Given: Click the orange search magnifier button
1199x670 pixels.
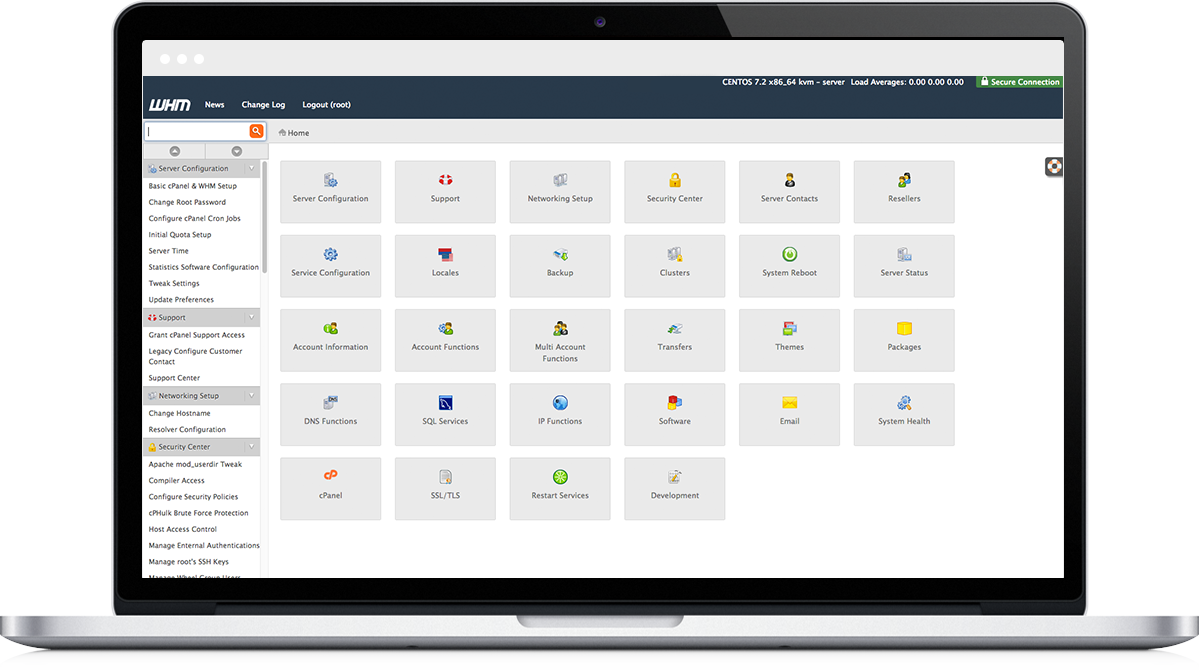Looking at the screenshot, I should click(x=257, y=131).
